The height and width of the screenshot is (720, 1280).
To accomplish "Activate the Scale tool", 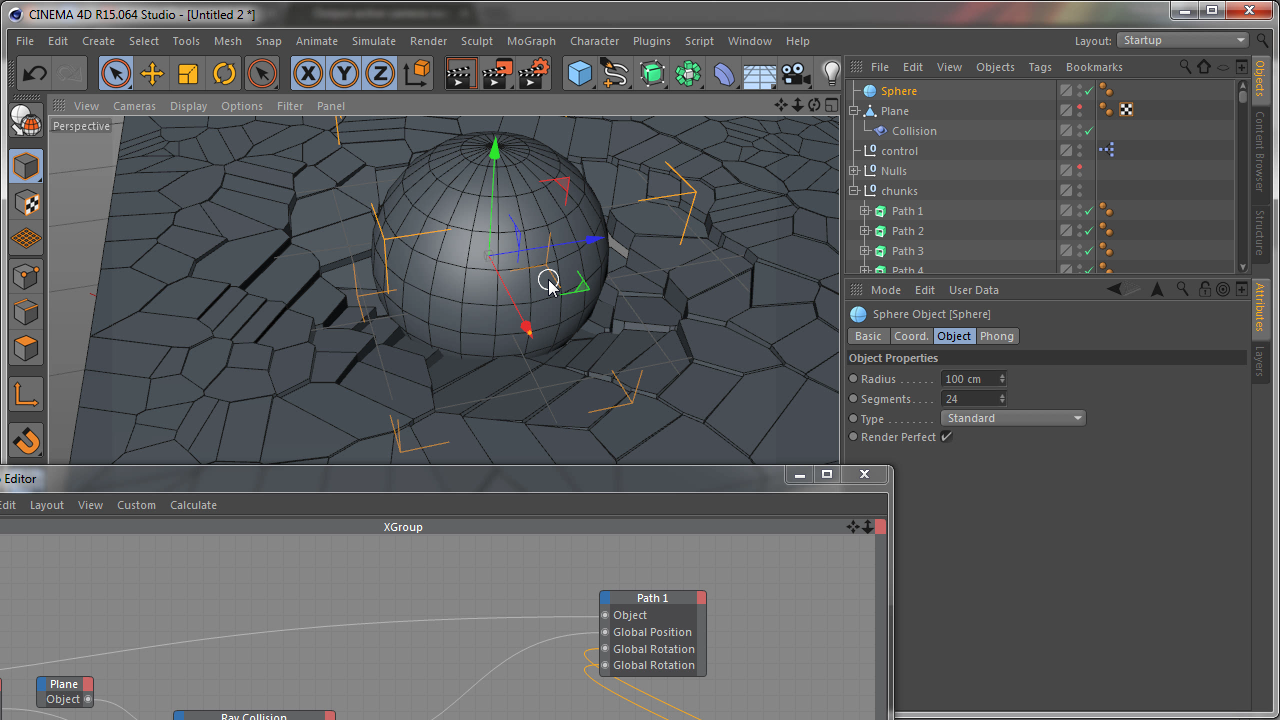I will (188, 73).
